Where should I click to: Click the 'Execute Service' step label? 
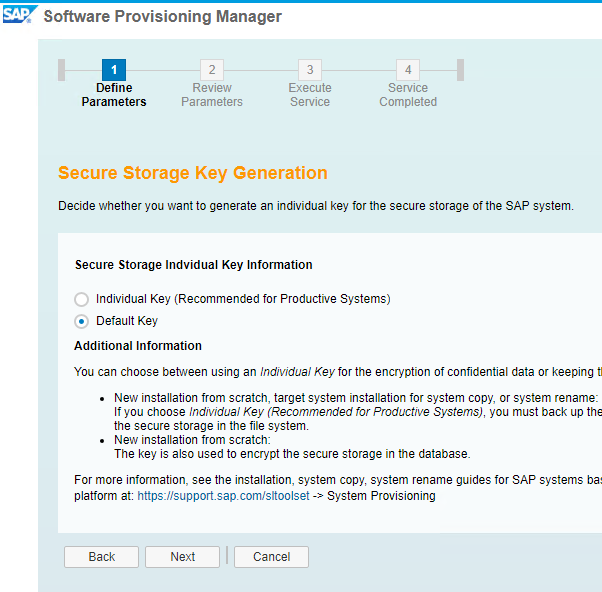(310, 95)
